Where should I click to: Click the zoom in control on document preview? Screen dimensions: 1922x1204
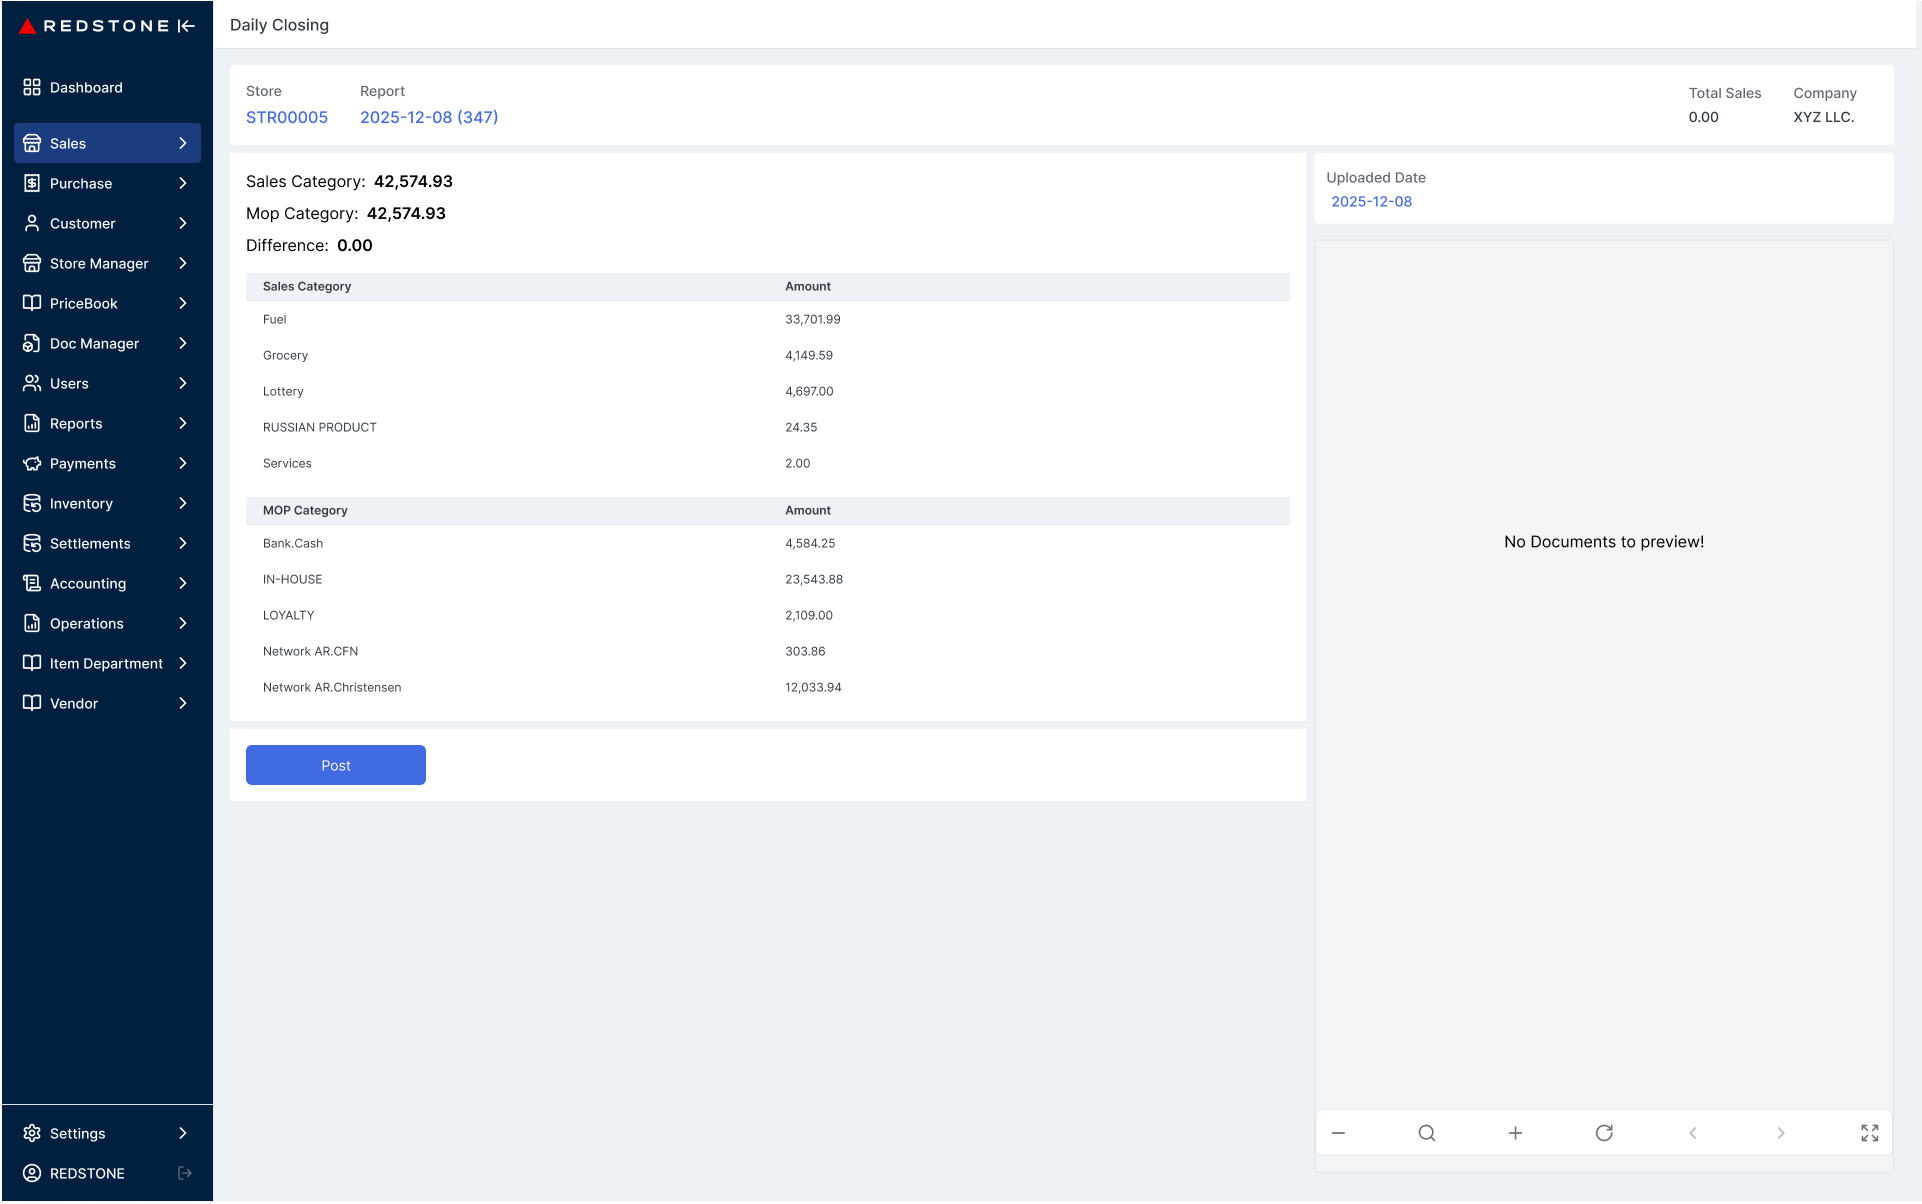[x=1515, y=1132]
